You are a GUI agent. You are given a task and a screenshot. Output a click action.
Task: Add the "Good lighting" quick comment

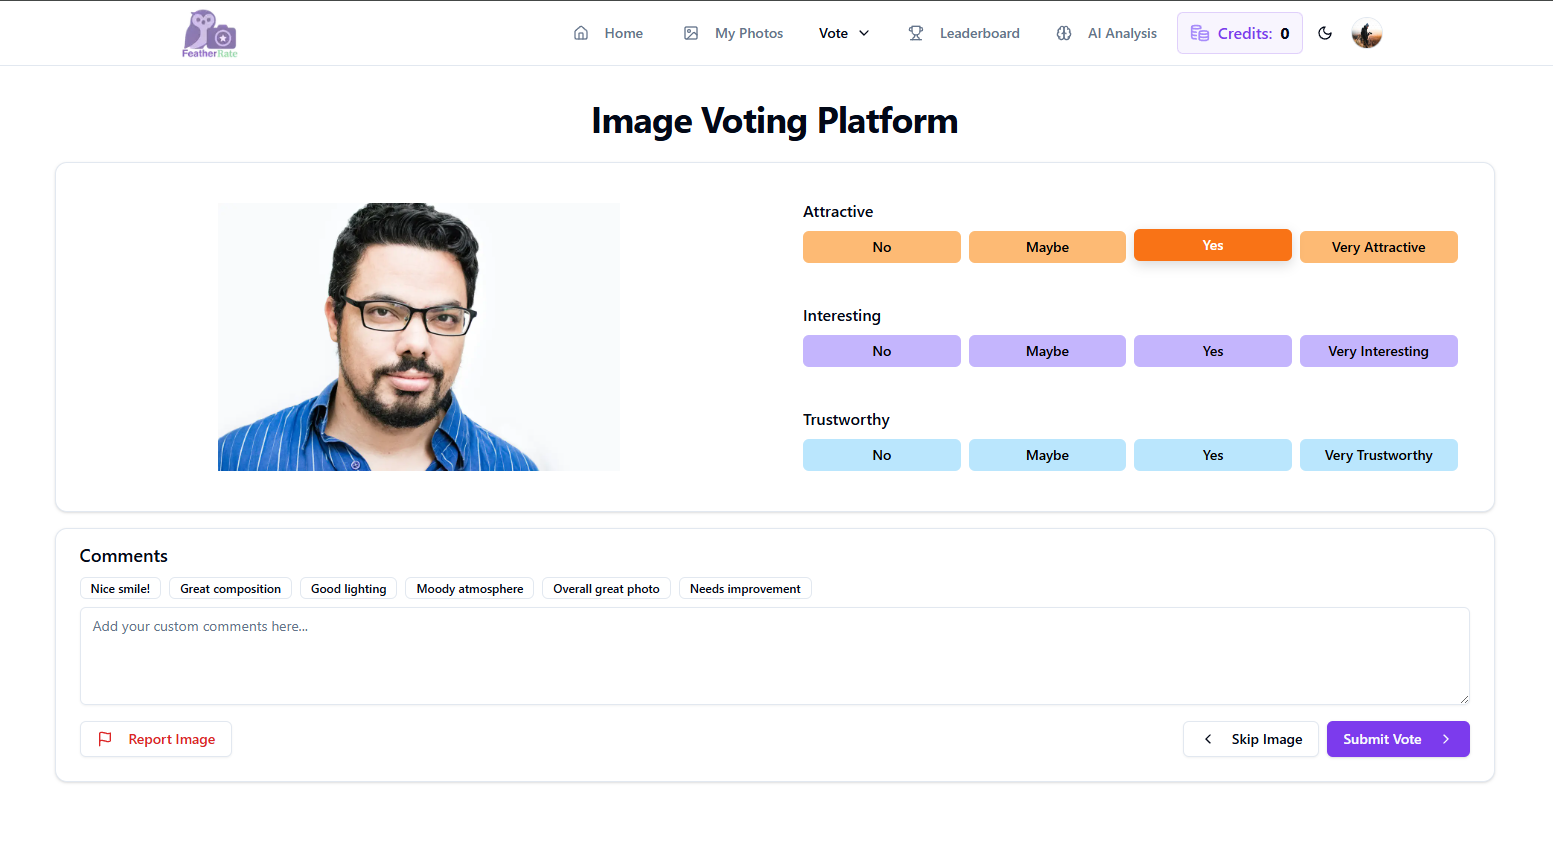349,588
